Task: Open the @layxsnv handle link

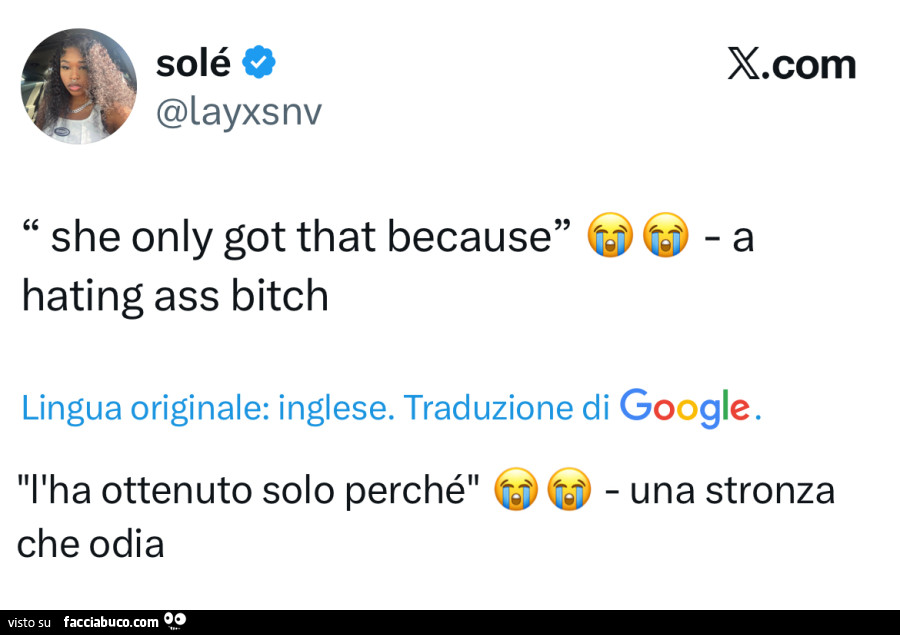Action: (x=238, y=112)
